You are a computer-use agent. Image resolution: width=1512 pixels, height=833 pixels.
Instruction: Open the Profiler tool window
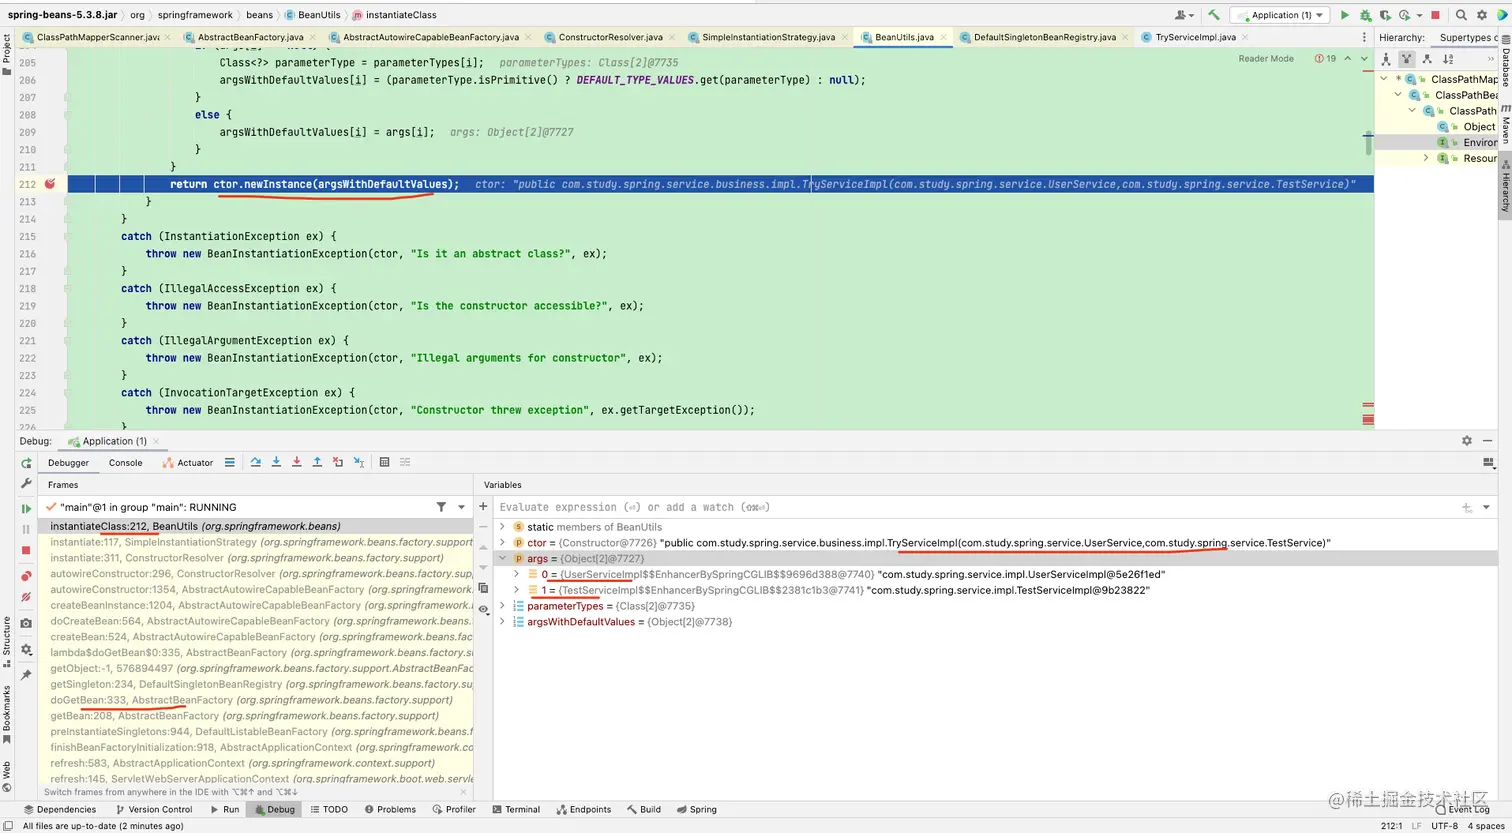pyautogui.click(x=453, y=809)
